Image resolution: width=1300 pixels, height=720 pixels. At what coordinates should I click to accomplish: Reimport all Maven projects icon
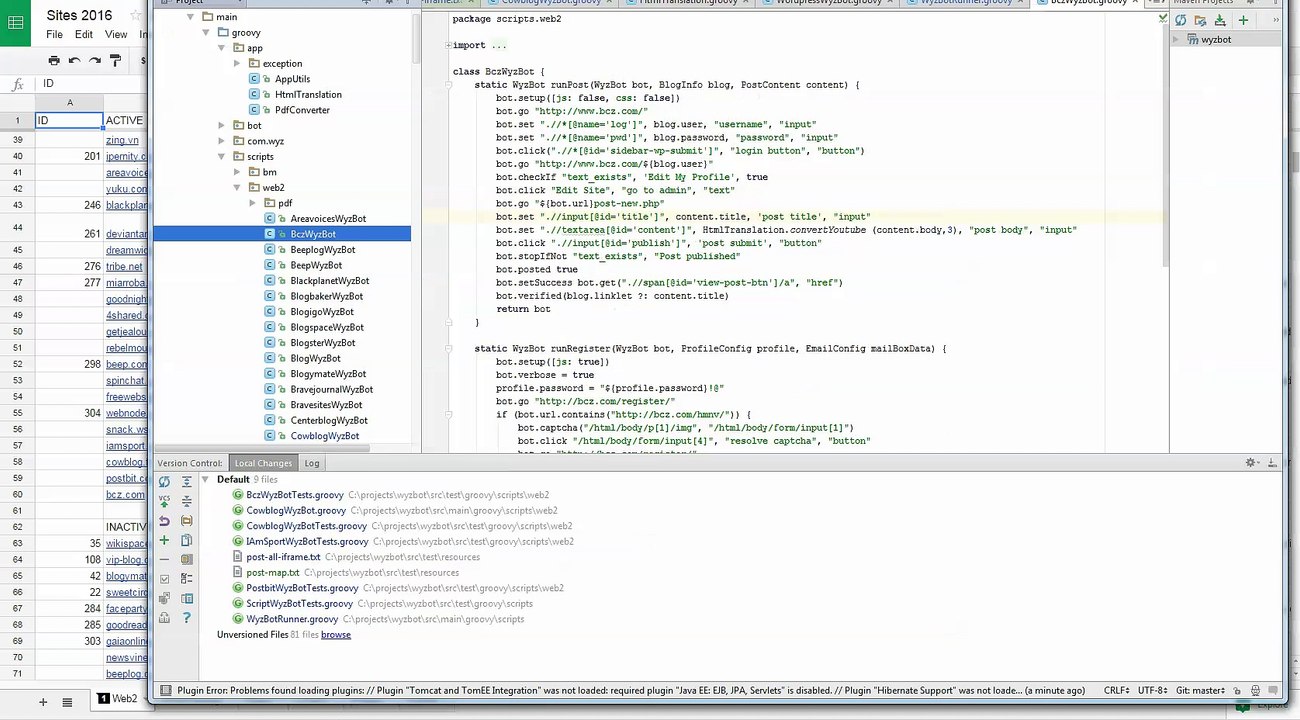coord(1181,20)
